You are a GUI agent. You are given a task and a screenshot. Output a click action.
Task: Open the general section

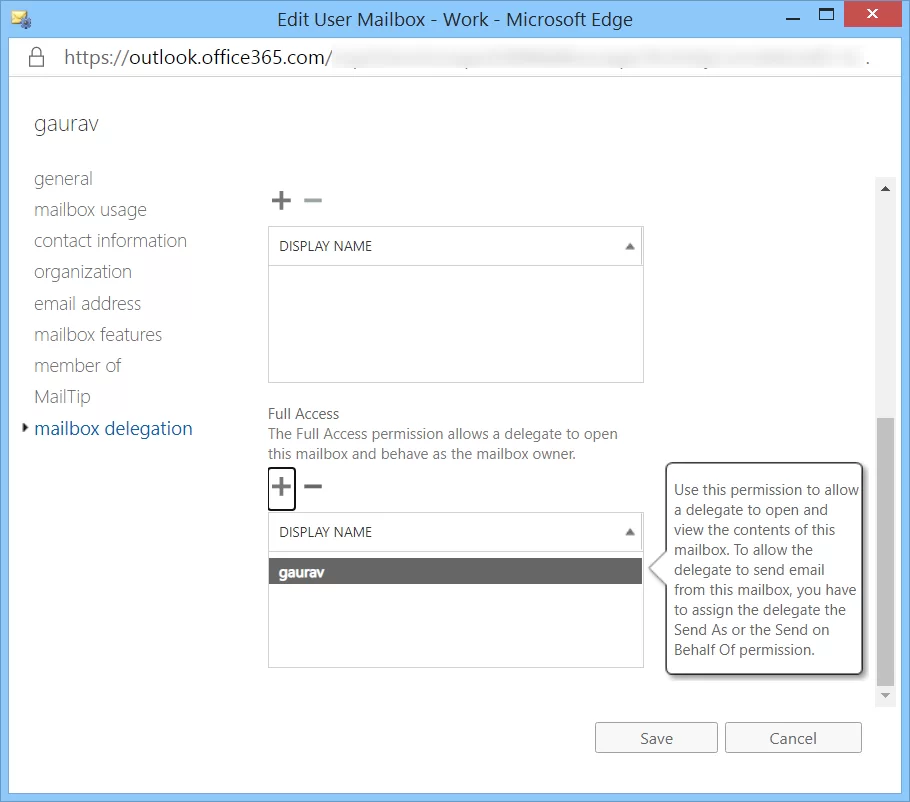[x=63, y=179]
